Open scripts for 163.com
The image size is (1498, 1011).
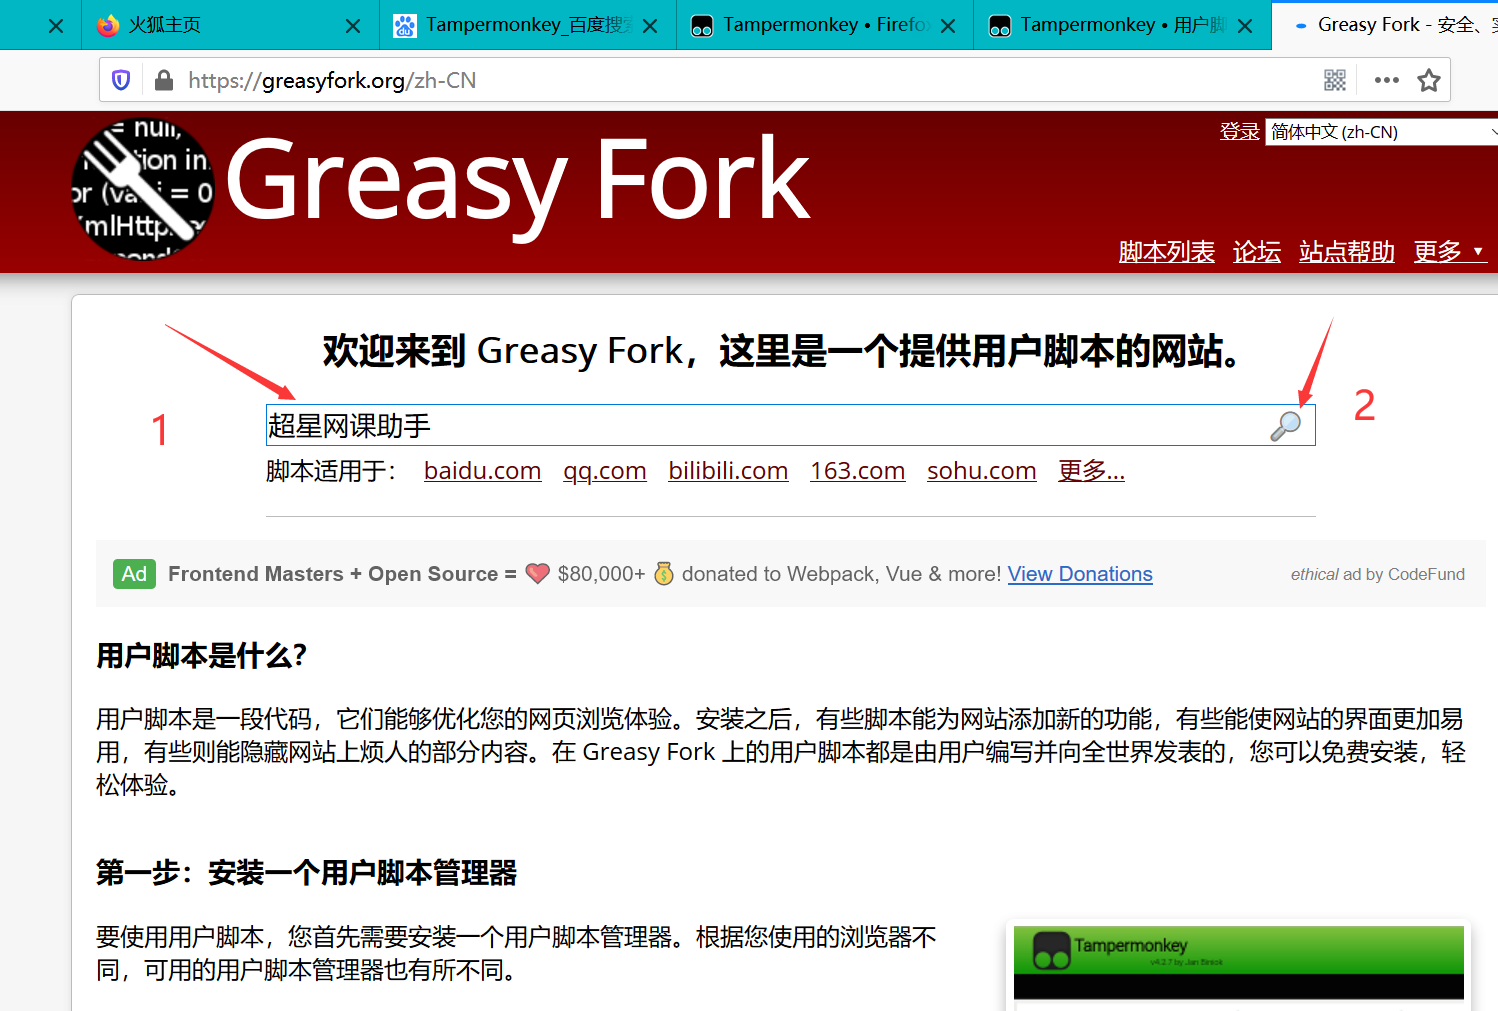pos(857,471)
